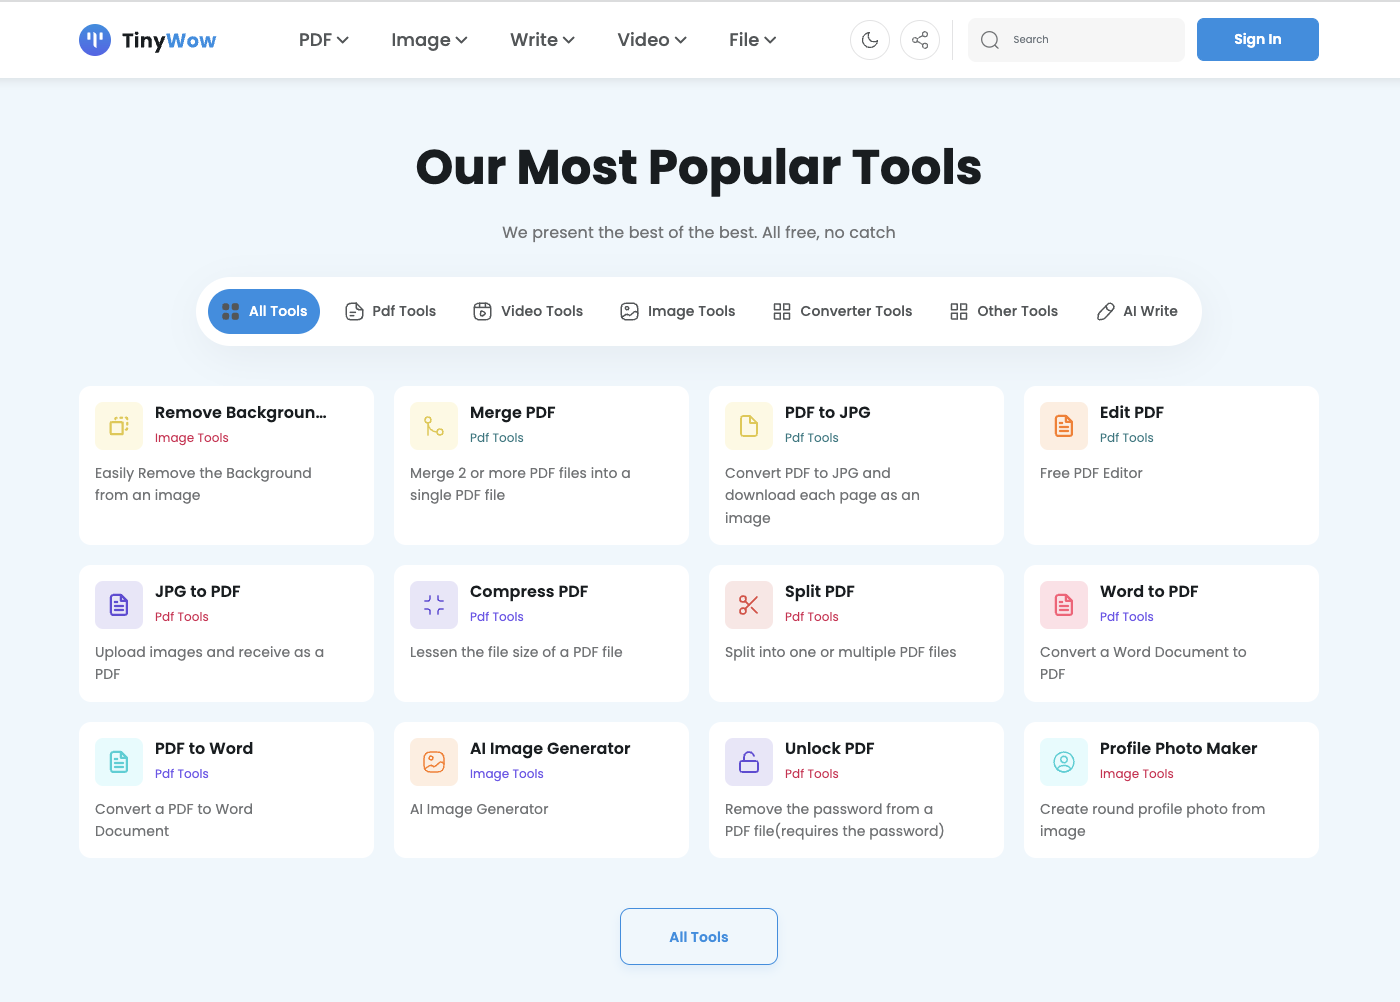The width and height of the screenshot is (1400, 1002).
Task: Click the Word to PDF tool icon
Action: (1064, 605)
